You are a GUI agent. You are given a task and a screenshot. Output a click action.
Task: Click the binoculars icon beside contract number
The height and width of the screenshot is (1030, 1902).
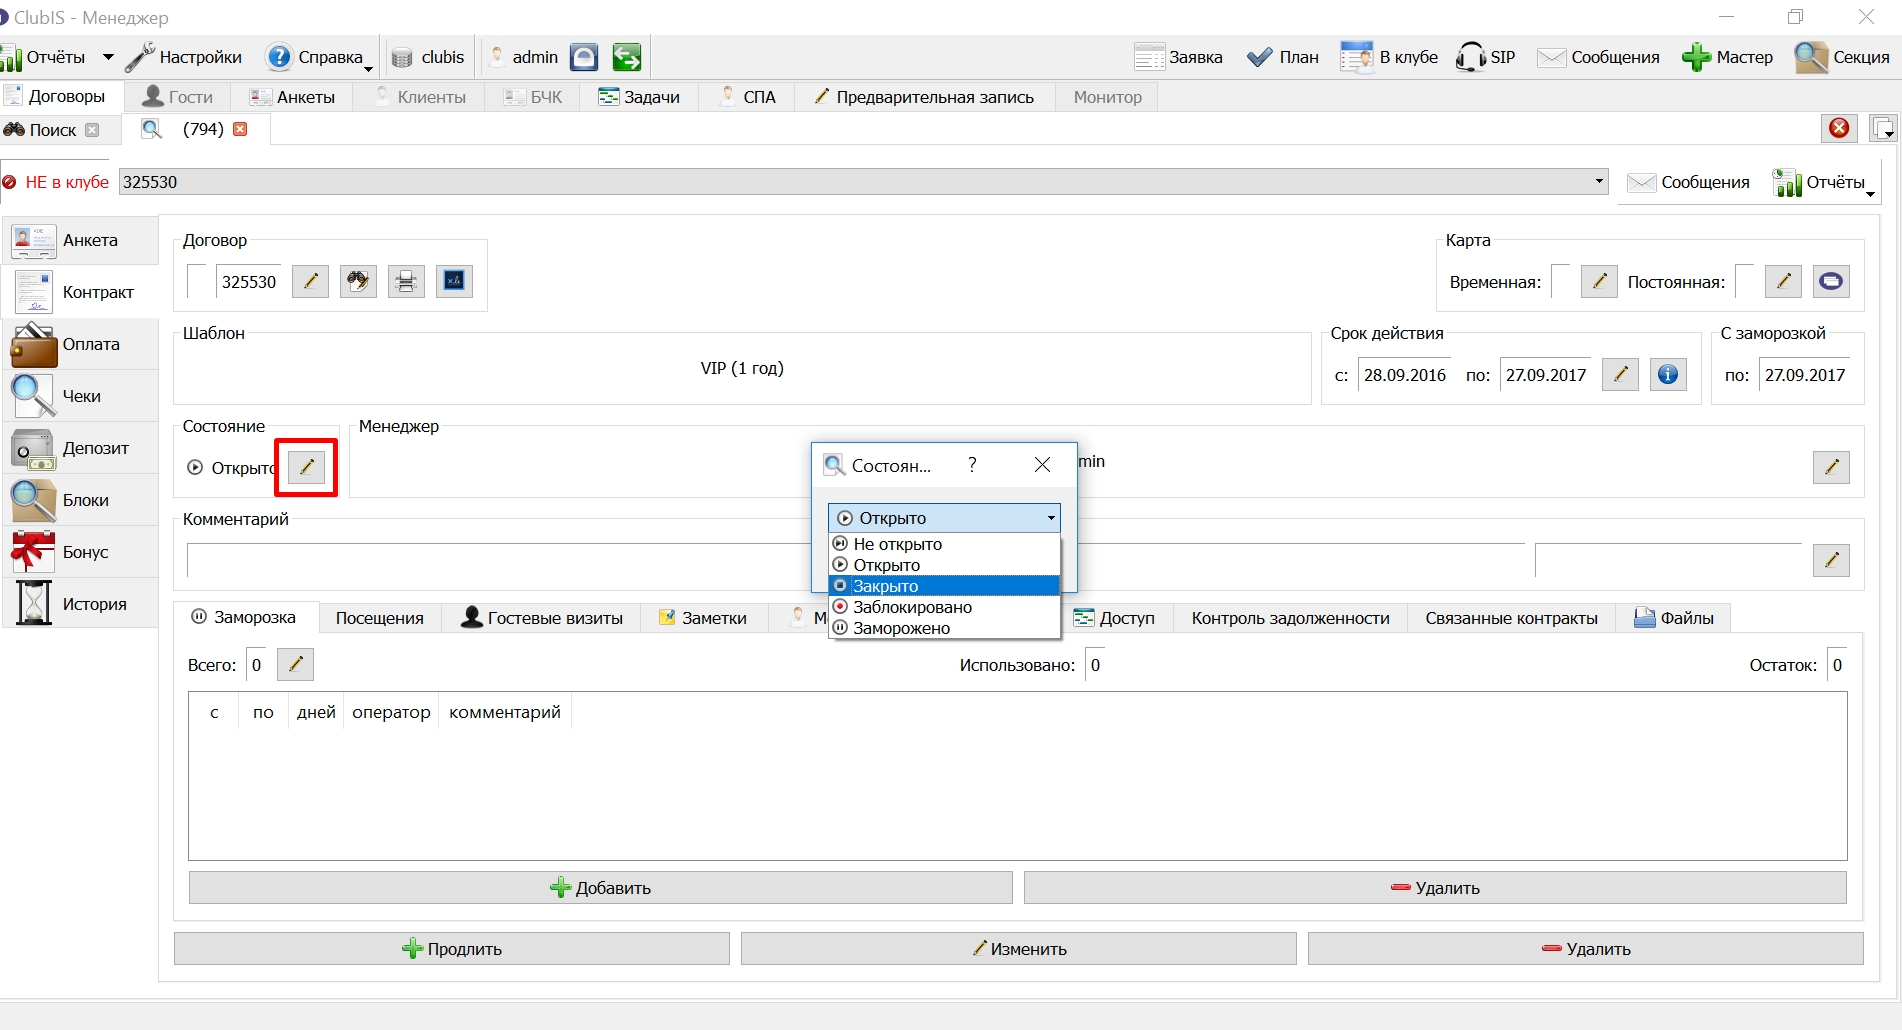pos(358,282)
